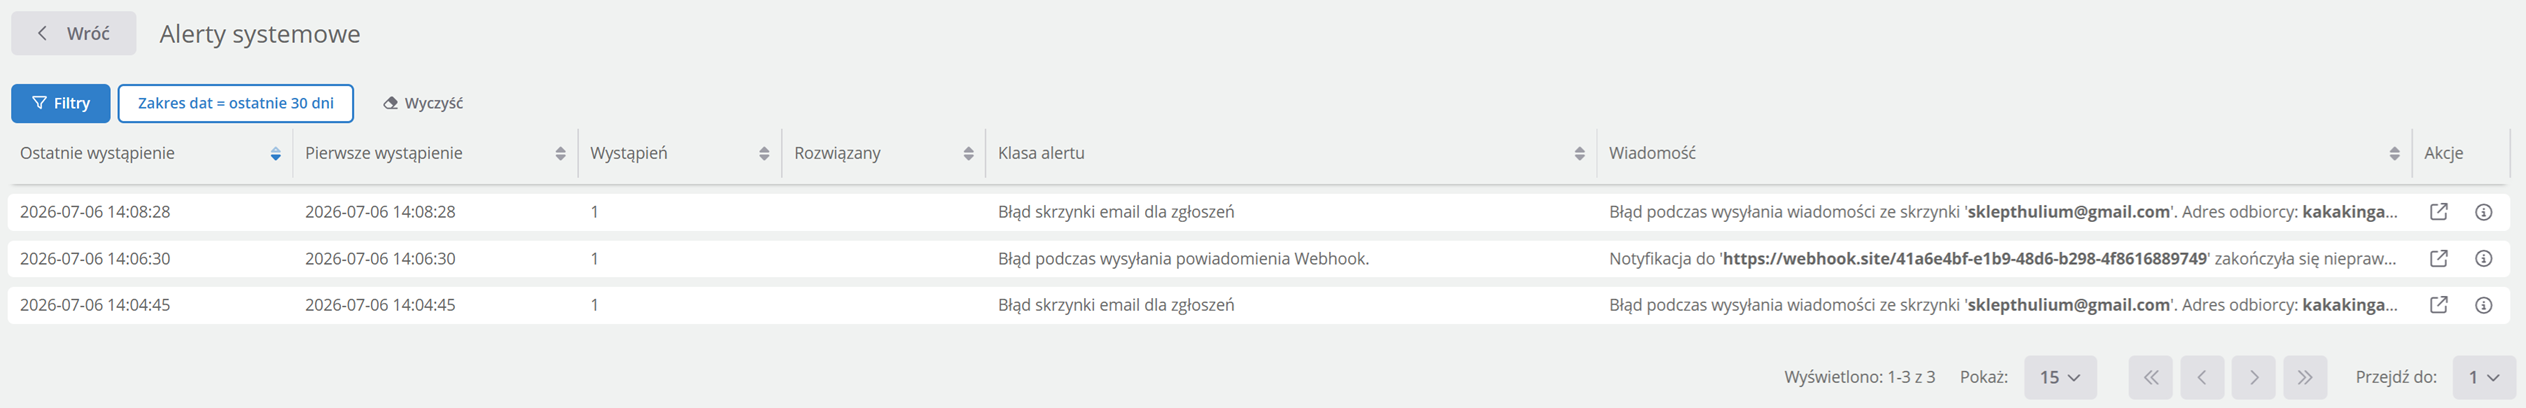The width and height of the screenshot is (2526, 408).
Task: Go to the first page of results
Action: click(x=2151, y=378)
